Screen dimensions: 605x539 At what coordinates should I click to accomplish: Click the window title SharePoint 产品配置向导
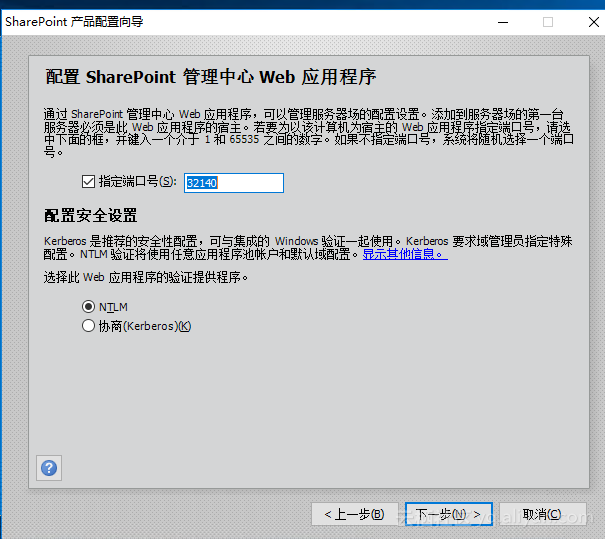[x=74, y=22]
